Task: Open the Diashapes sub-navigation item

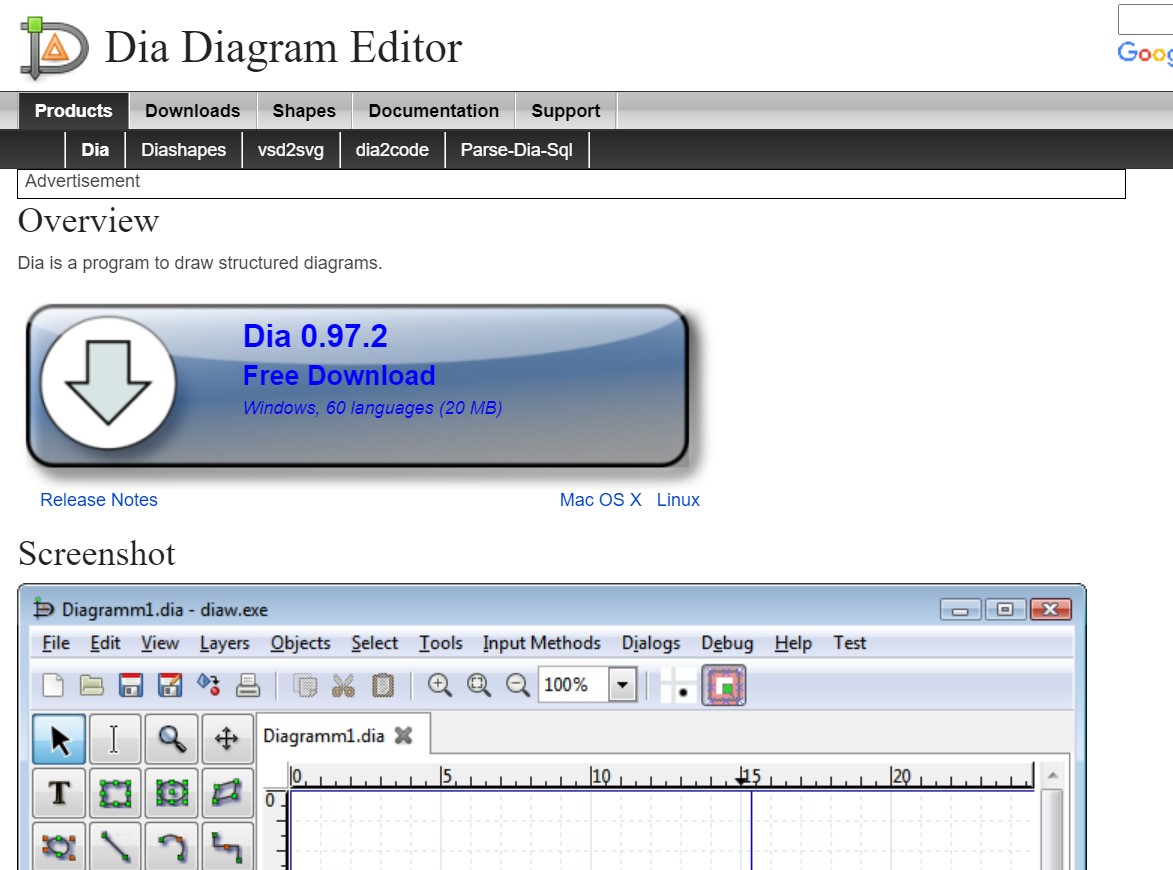Action: coord(183,150)
